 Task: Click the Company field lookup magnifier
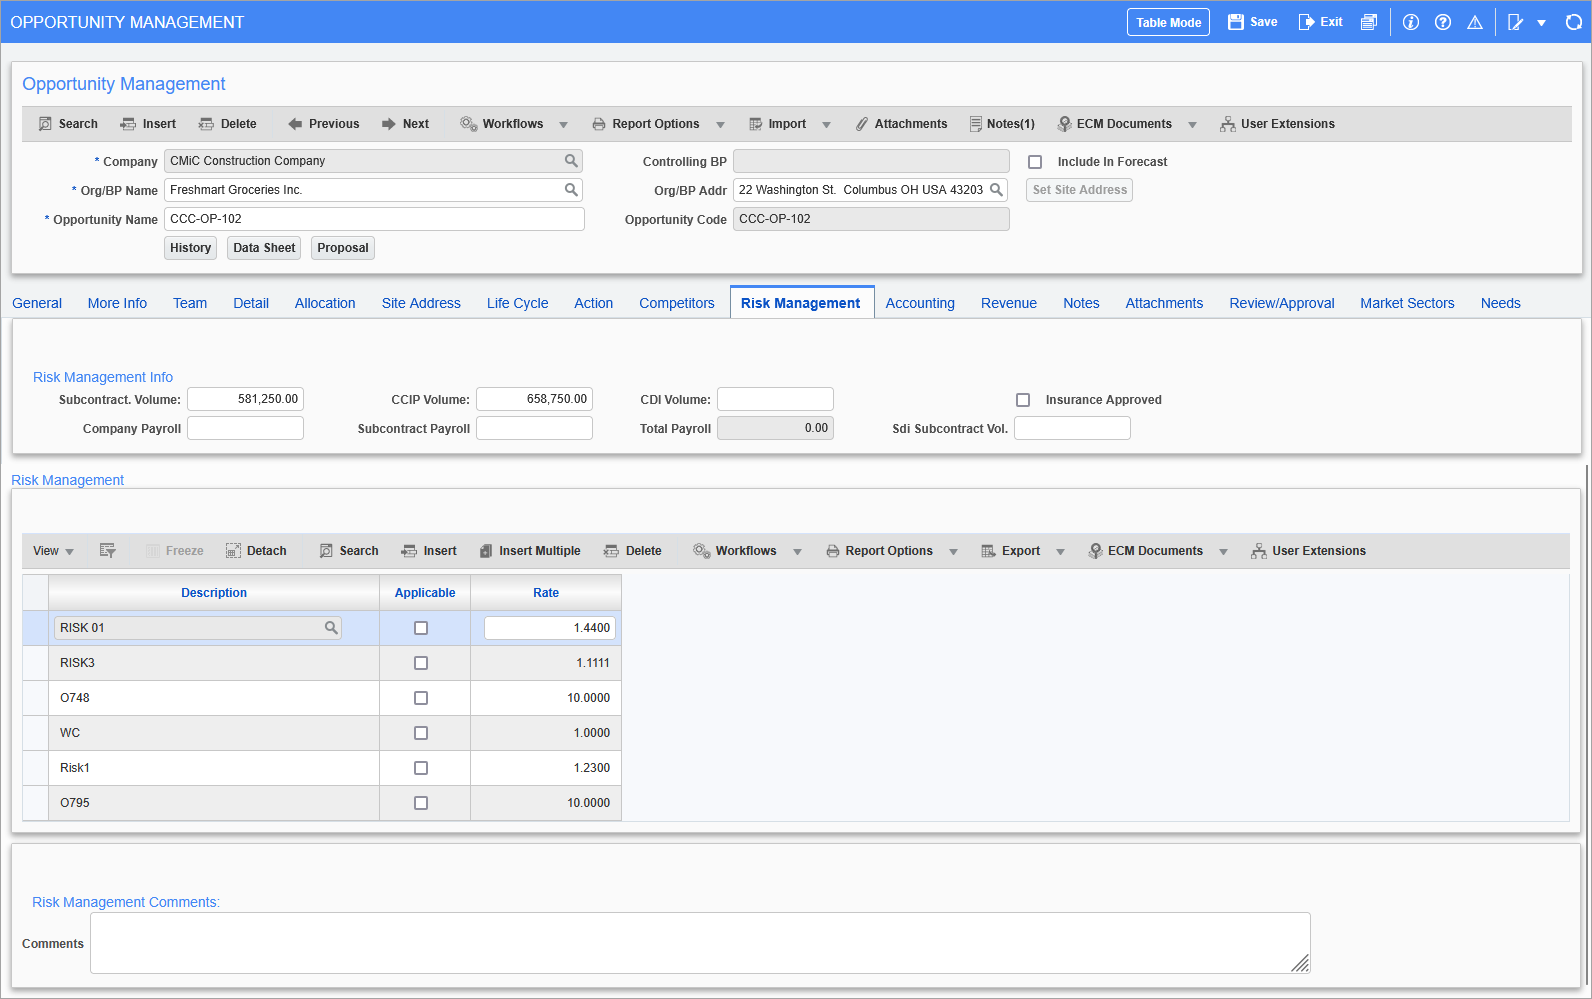pyautogui.click(x=571, y=161)
